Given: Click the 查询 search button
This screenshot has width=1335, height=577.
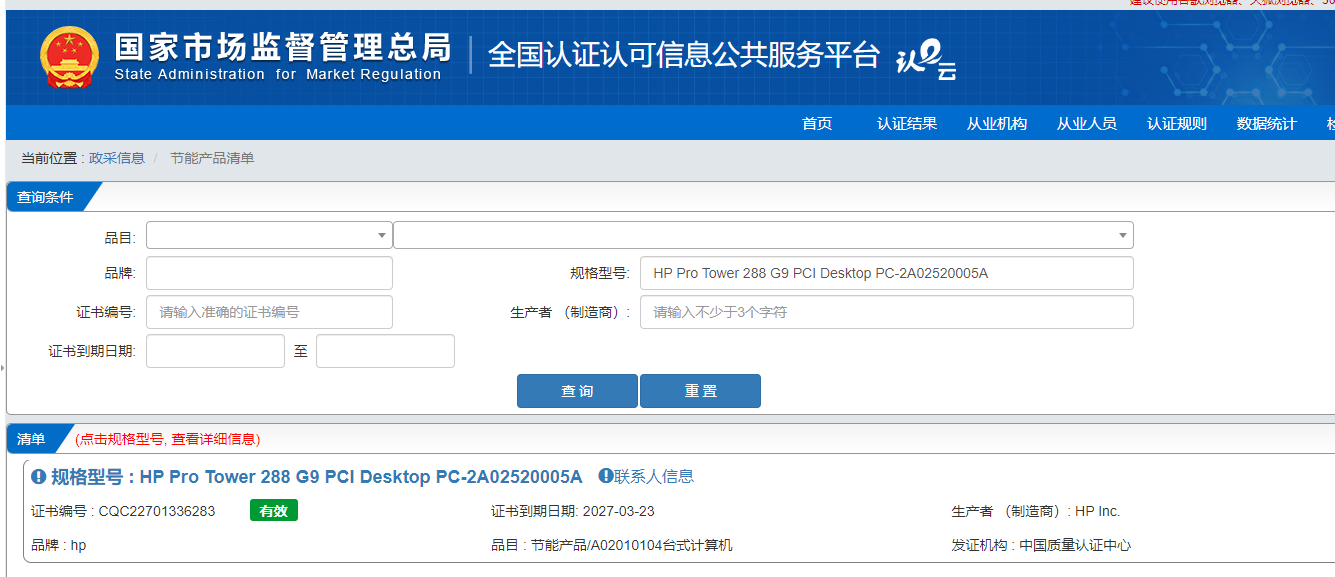Looking at the screenshot, I should coord(577,391).
